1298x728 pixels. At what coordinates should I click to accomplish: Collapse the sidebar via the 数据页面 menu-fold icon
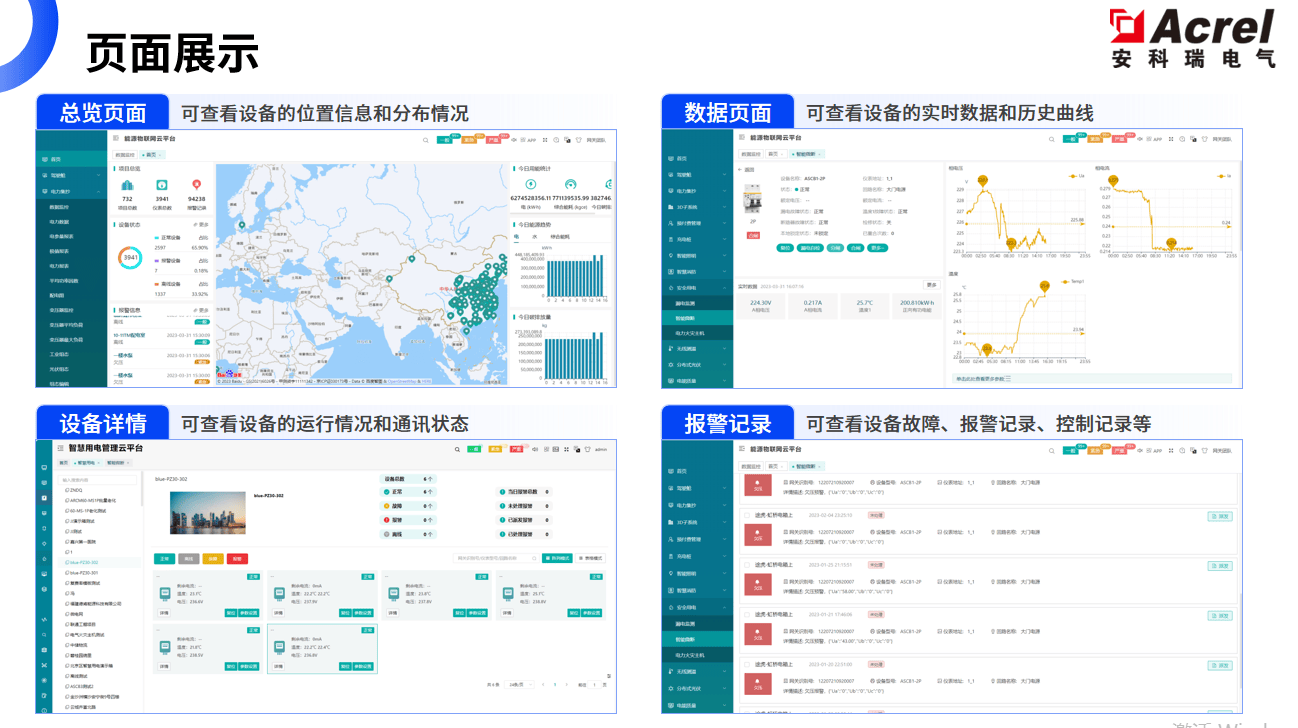741,137
